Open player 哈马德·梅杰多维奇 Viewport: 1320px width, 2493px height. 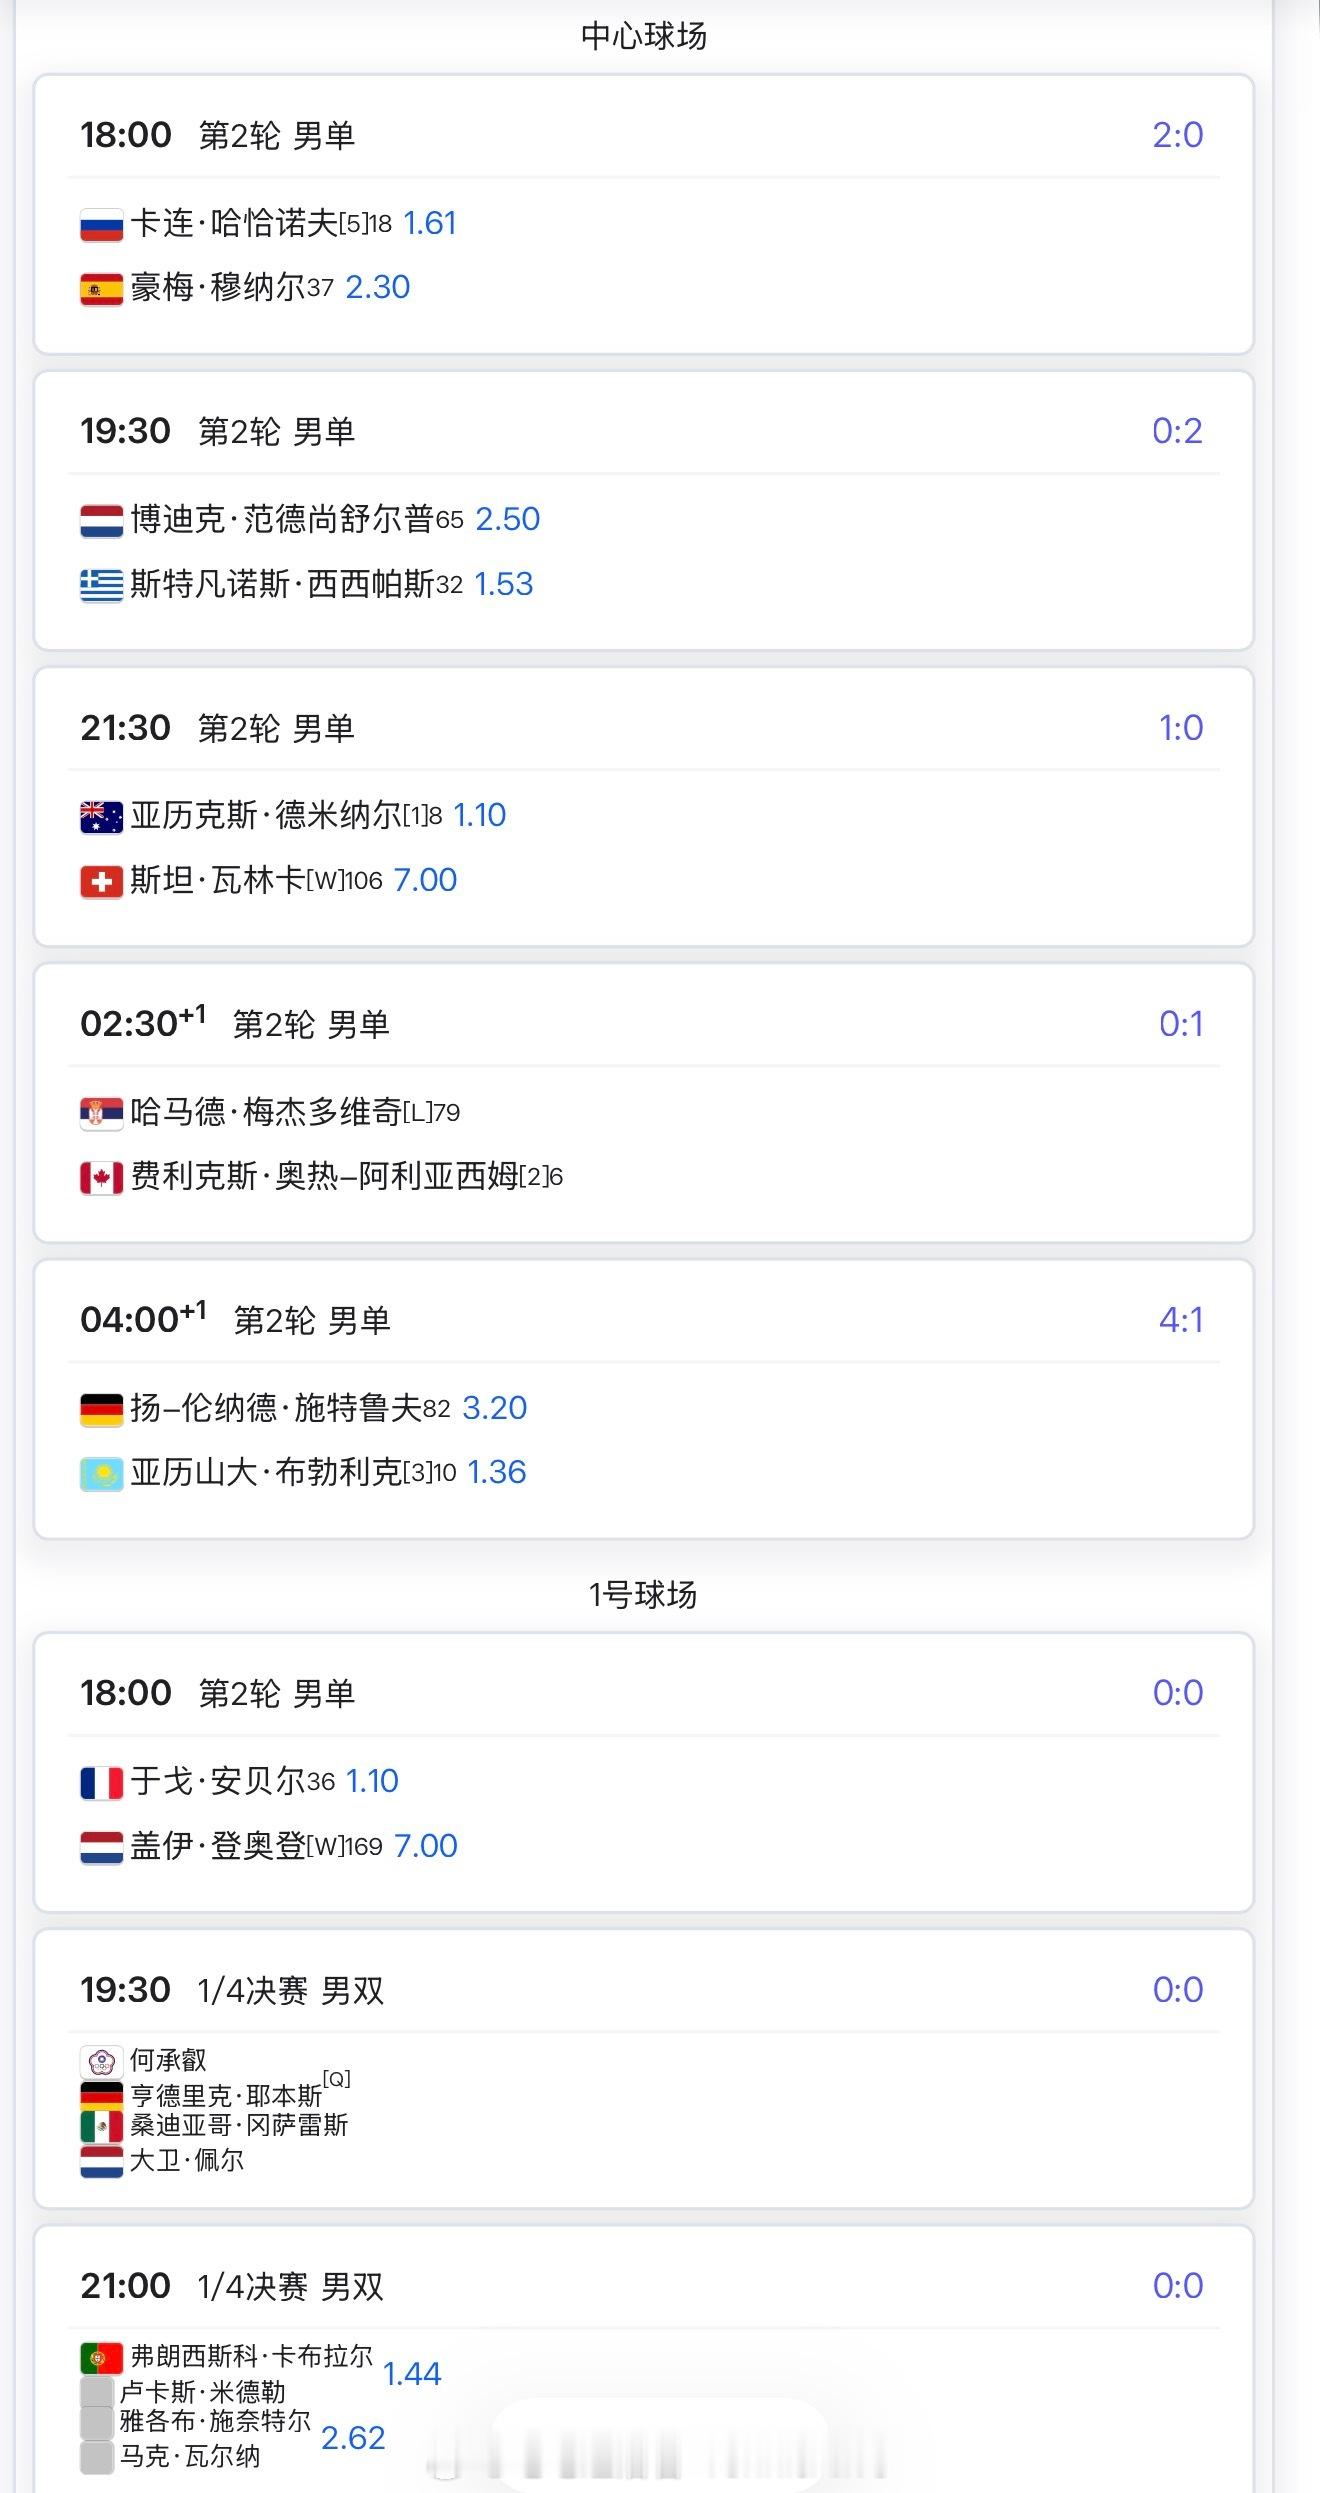tap(266, 1112)
